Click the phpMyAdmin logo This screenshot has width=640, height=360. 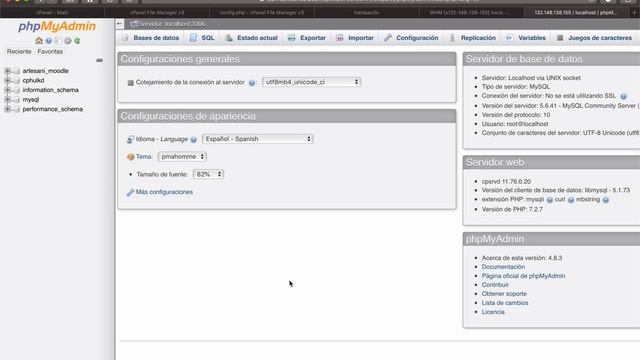[57, 27]
